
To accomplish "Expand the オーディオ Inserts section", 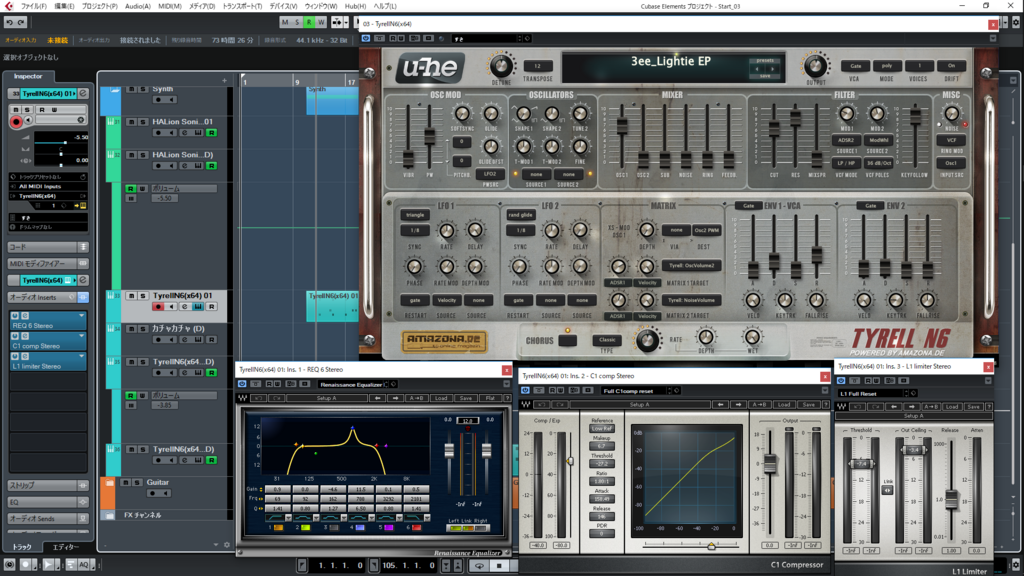I will point(48,297).
